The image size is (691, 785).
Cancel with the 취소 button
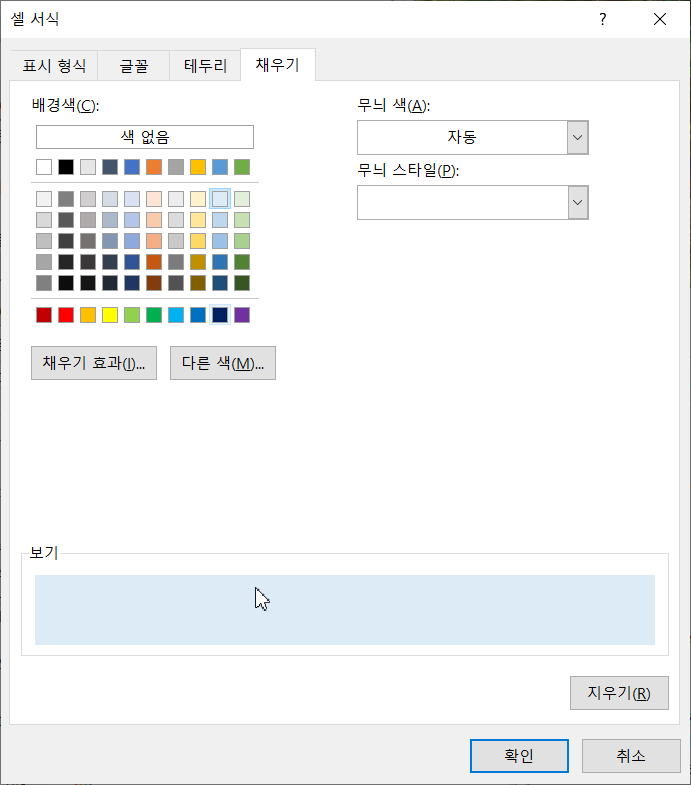pos(631,756)
